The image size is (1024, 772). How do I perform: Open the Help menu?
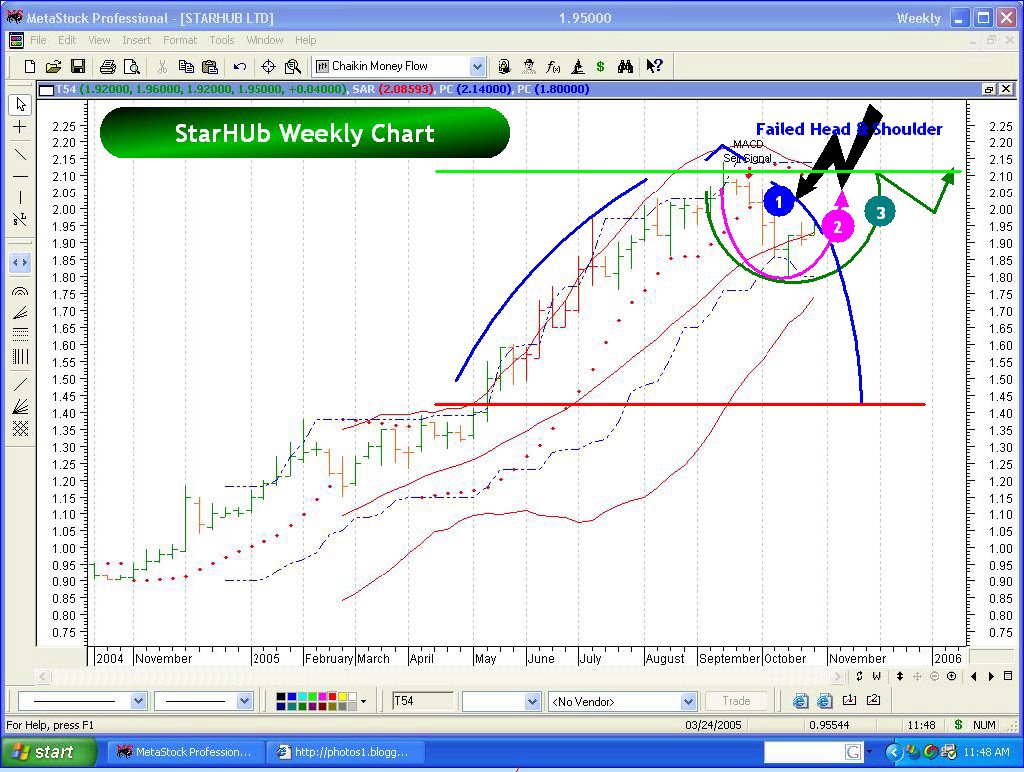click(305, 40)
